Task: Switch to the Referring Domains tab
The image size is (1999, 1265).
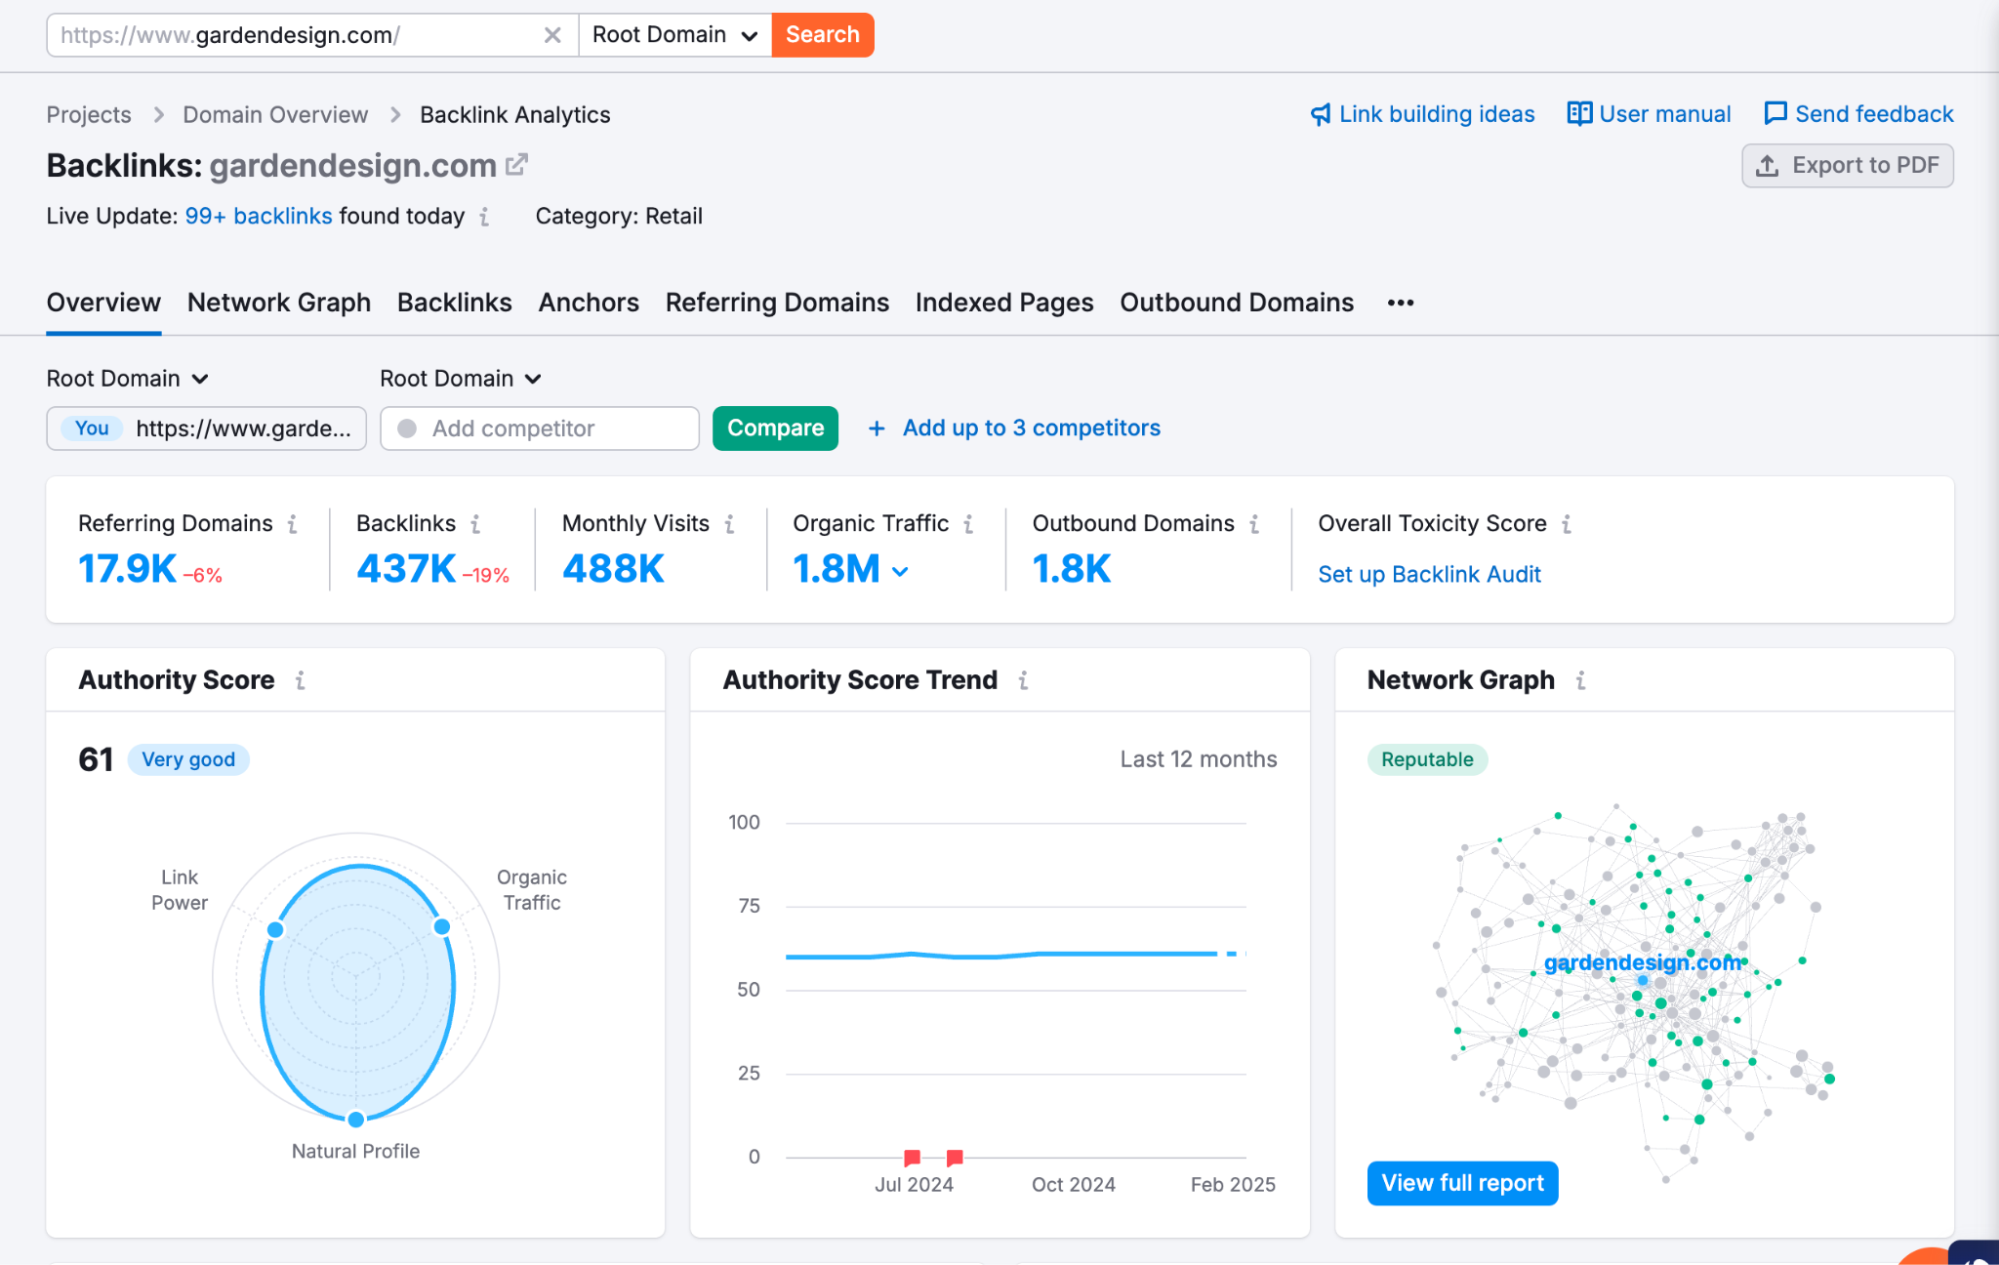Action: click(x=776, y=303)
